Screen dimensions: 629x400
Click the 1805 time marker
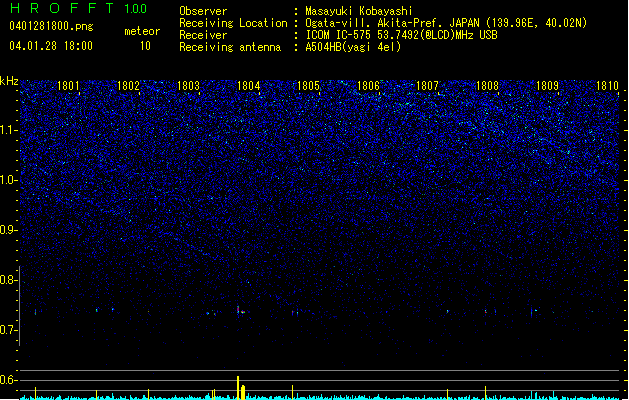[308, 86]
